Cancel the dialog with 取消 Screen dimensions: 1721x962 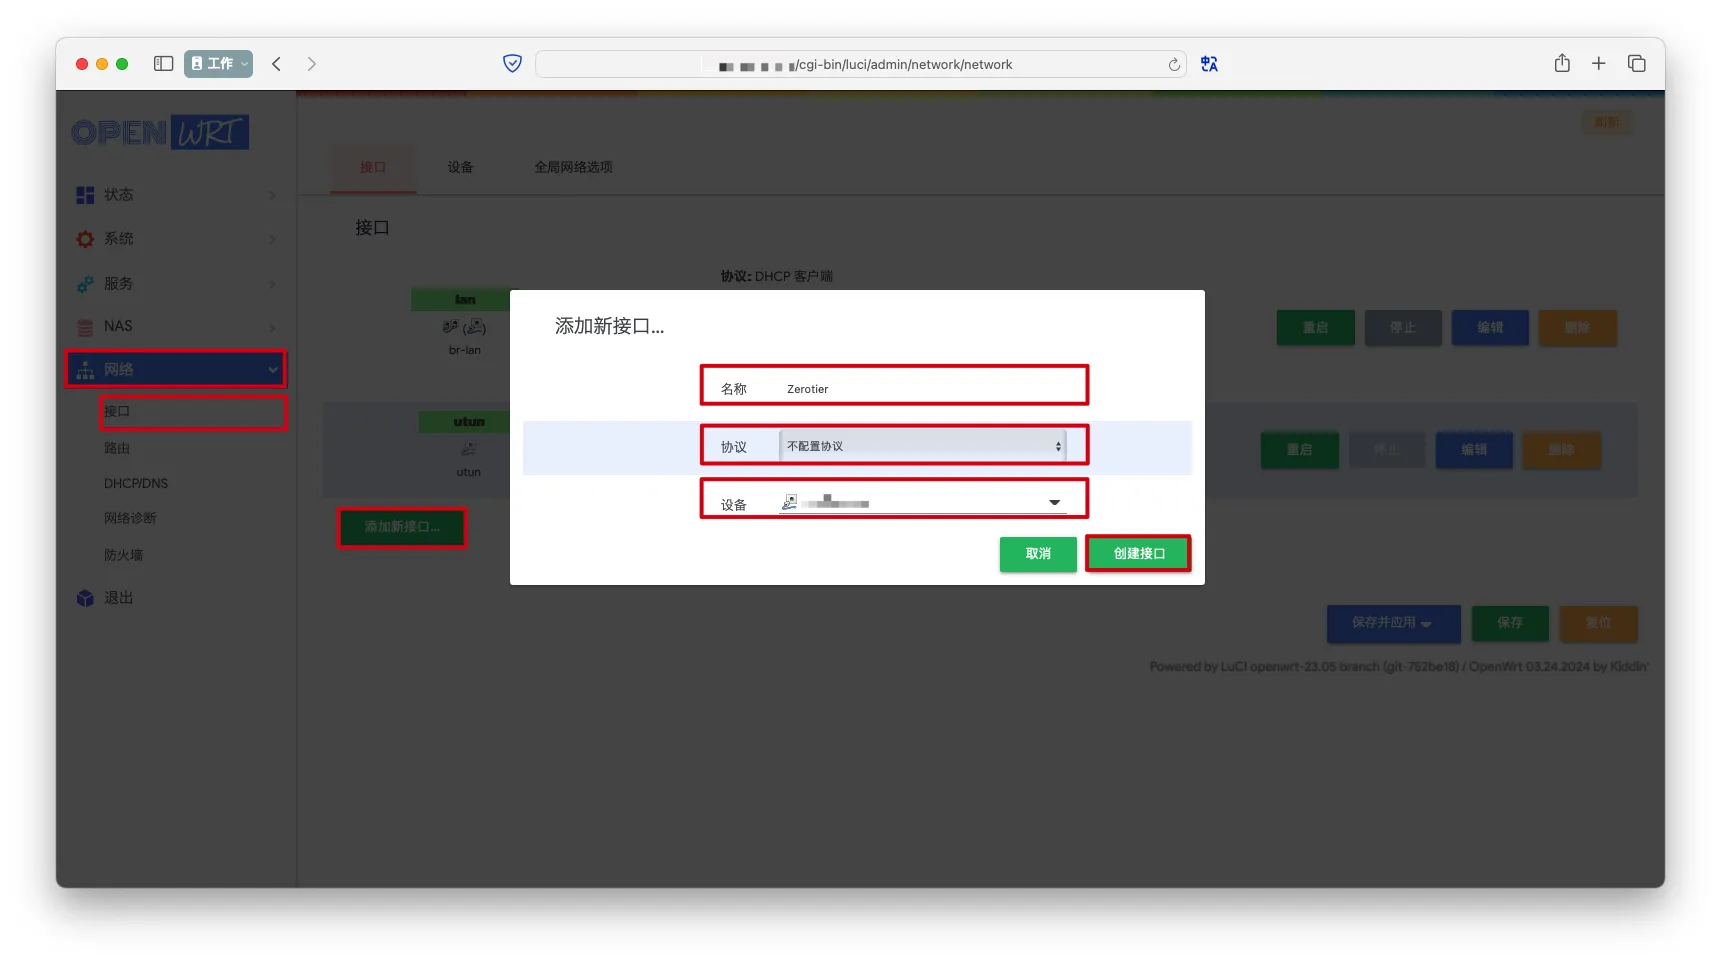(x=1038, y=554)
